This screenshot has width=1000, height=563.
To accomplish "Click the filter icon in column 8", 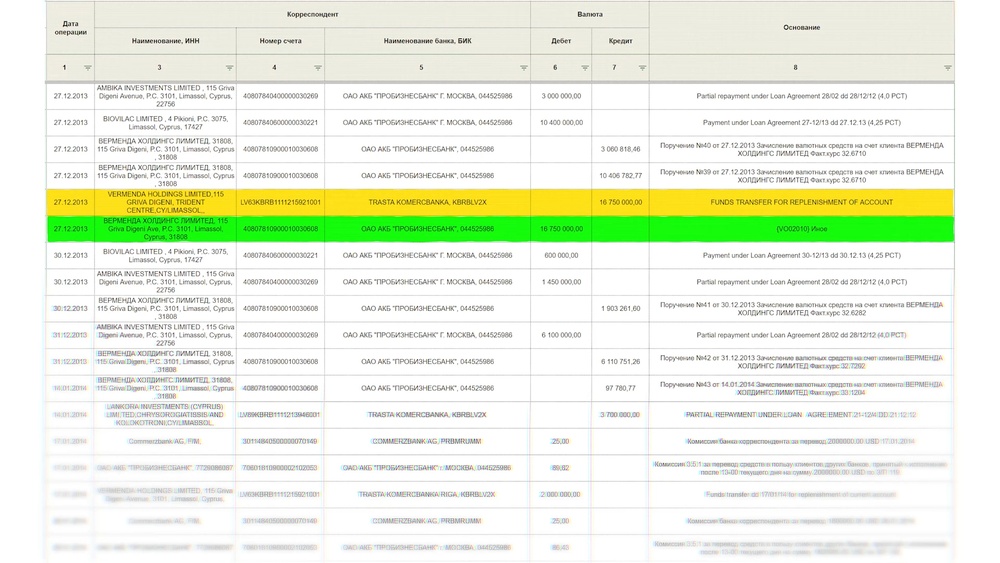I will click(946, 68).
